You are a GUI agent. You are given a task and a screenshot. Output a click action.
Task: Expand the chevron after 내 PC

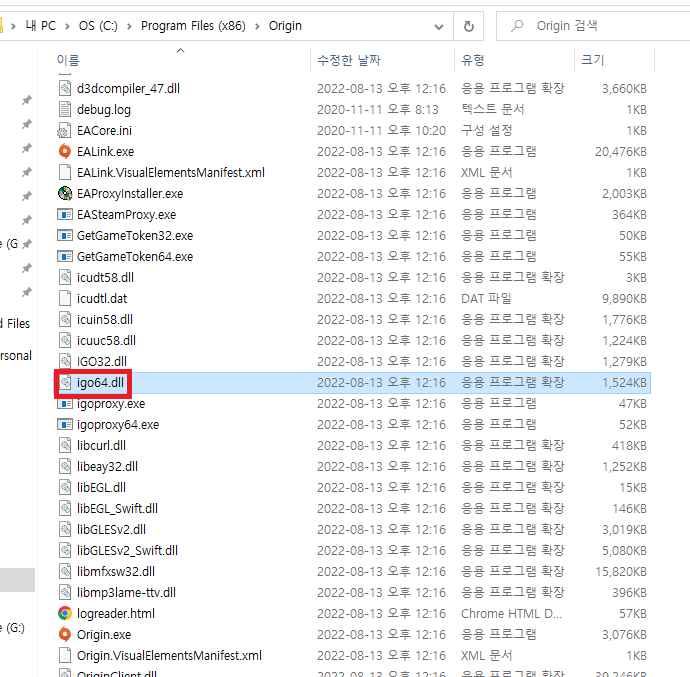[x=67, y=26]
